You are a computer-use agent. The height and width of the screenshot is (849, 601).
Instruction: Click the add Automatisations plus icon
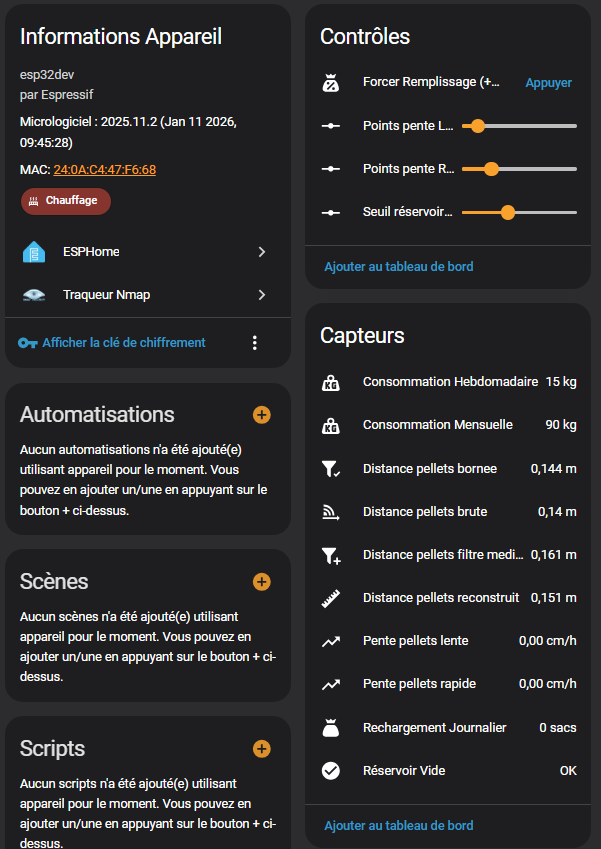tap(262, 414)
